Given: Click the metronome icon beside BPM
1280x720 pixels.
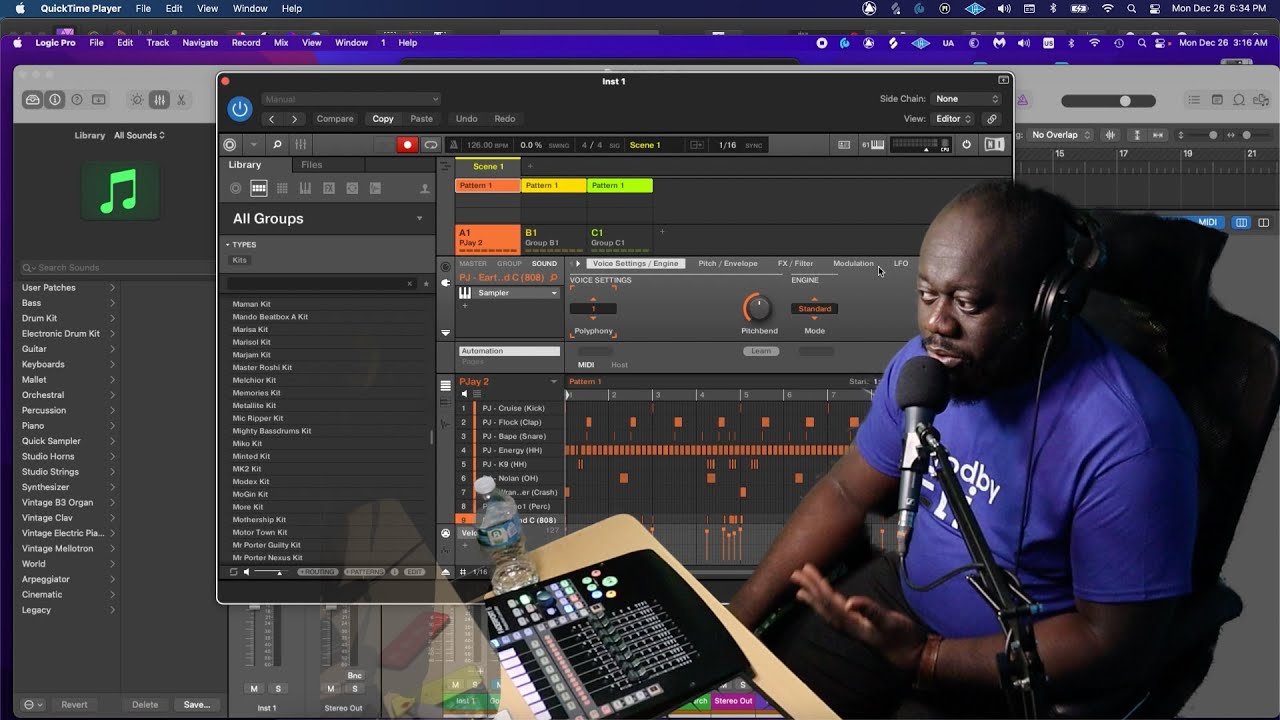Looking at the screenshot, I should click(454, 145).
